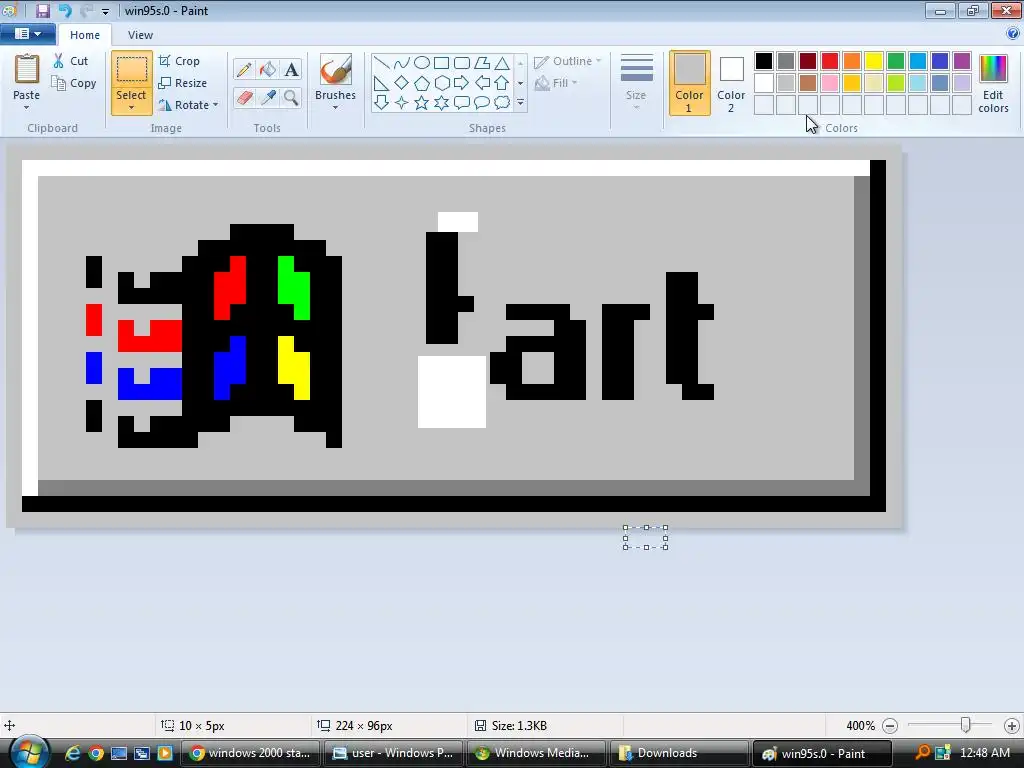Expand the Select dropdown arrow
The width and height of the screenshot is (1024, 768).
point(131,108)
